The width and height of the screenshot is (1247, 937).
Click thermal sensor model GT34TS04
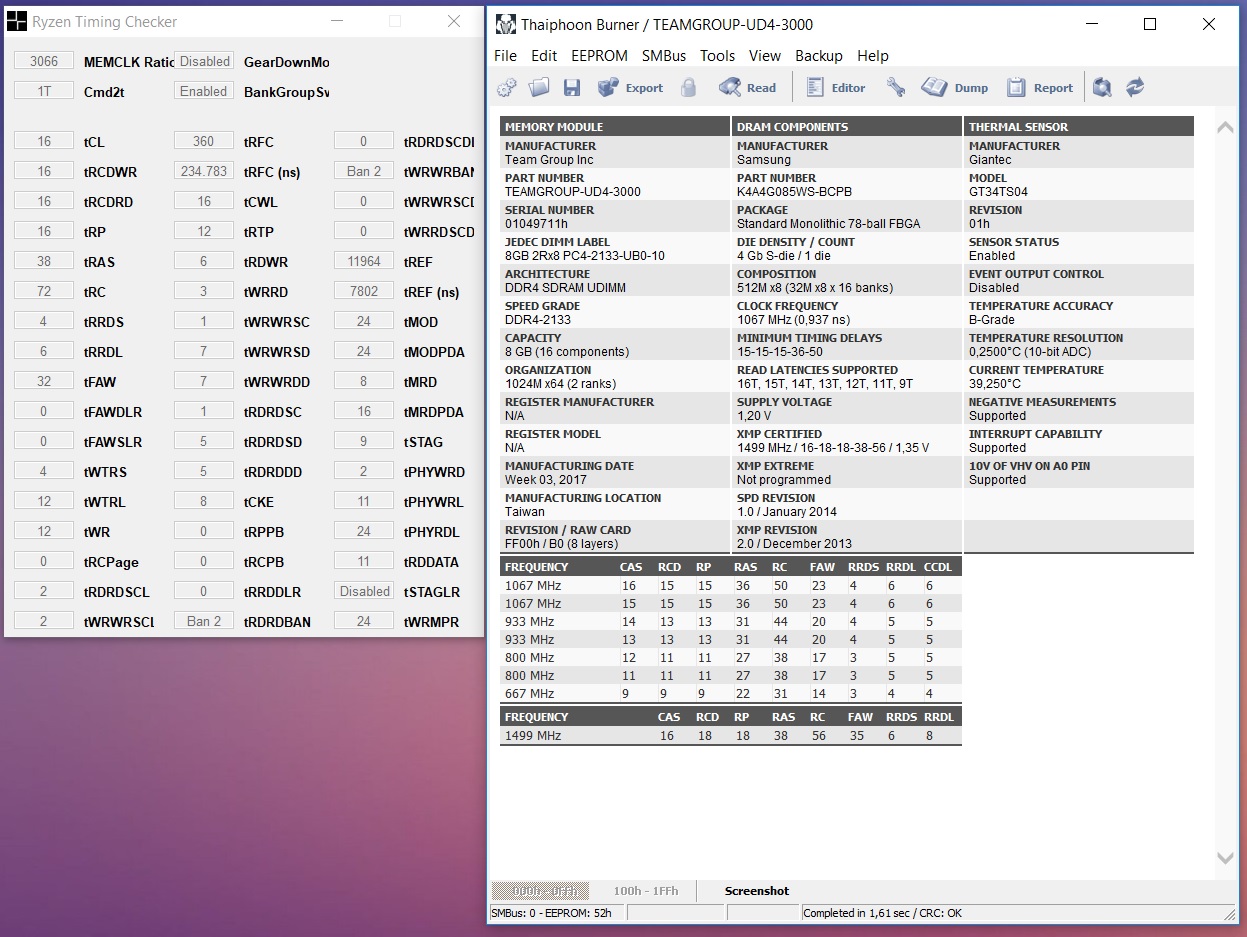click(x=998, y=192)
